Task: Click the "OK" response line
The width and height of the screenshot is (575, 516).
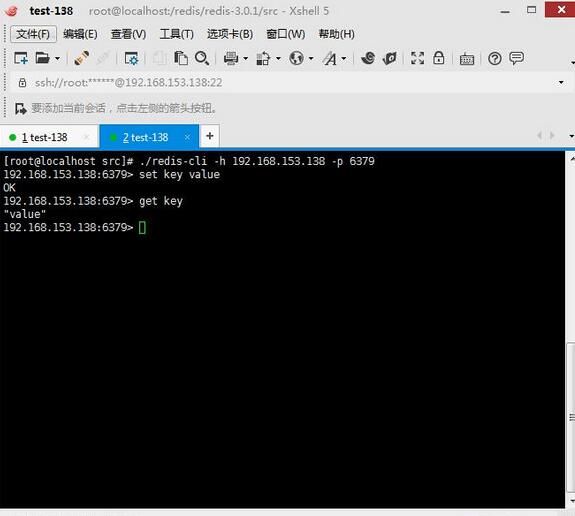Action: (9, 188)
